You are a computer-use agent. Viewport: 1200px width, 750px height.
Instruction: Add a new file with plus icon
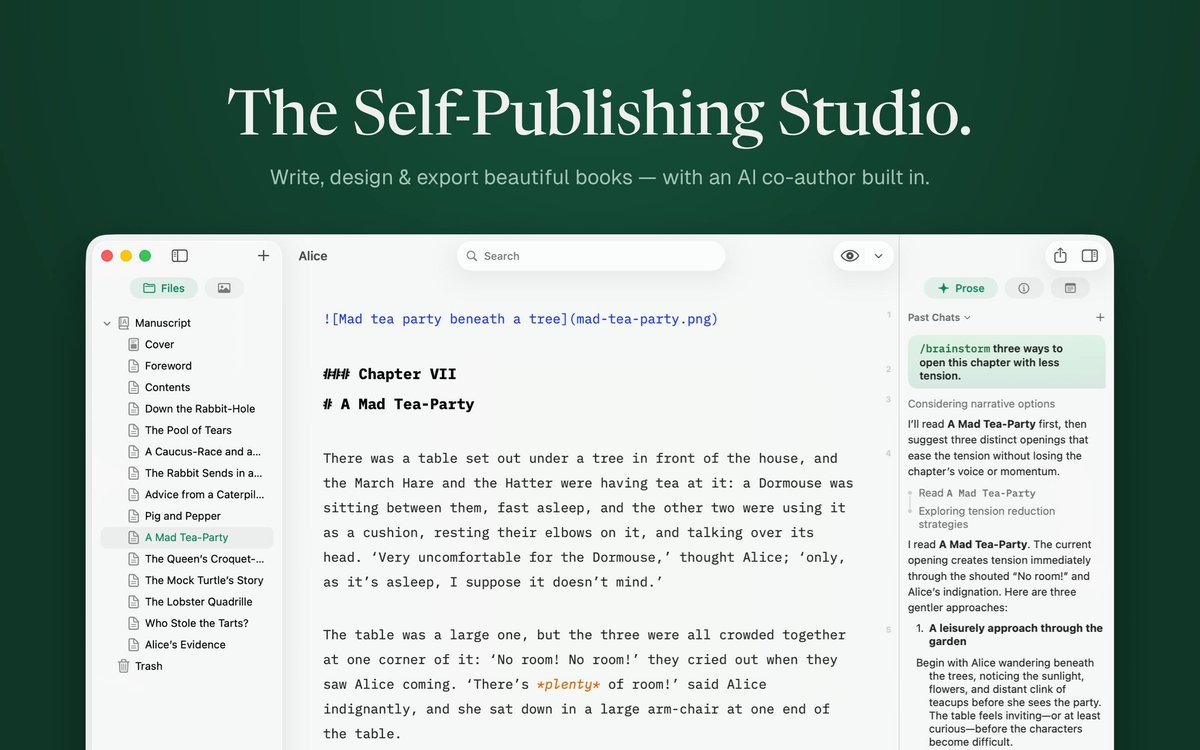263,256
